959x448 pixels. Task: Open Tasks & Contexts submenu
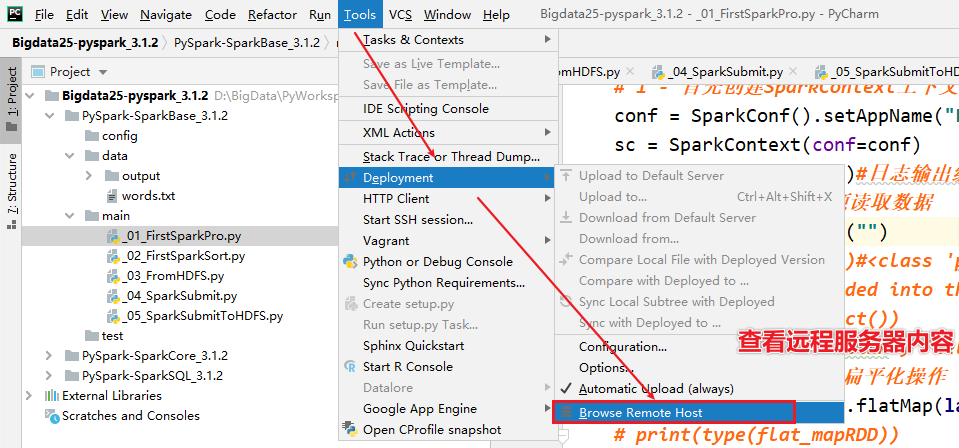448,40
